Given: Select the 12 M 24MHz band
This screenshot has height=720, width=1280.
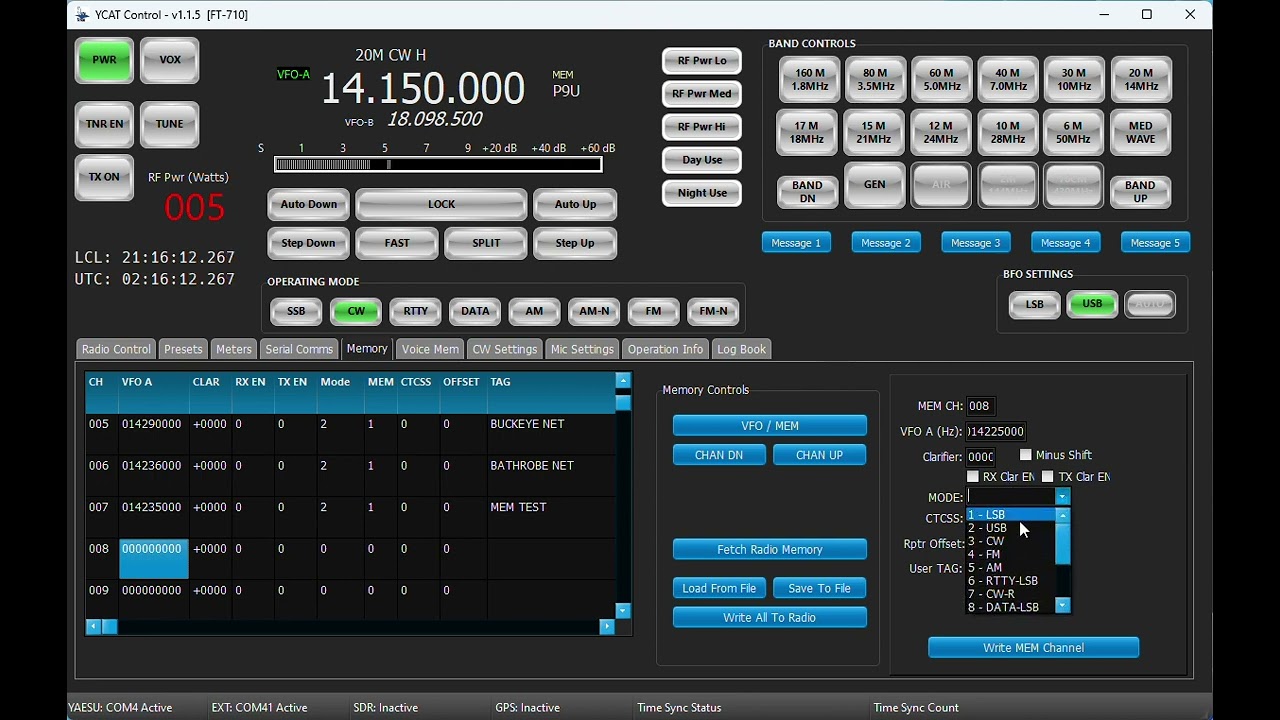Looking at the screenshot, I should point(941,133).
